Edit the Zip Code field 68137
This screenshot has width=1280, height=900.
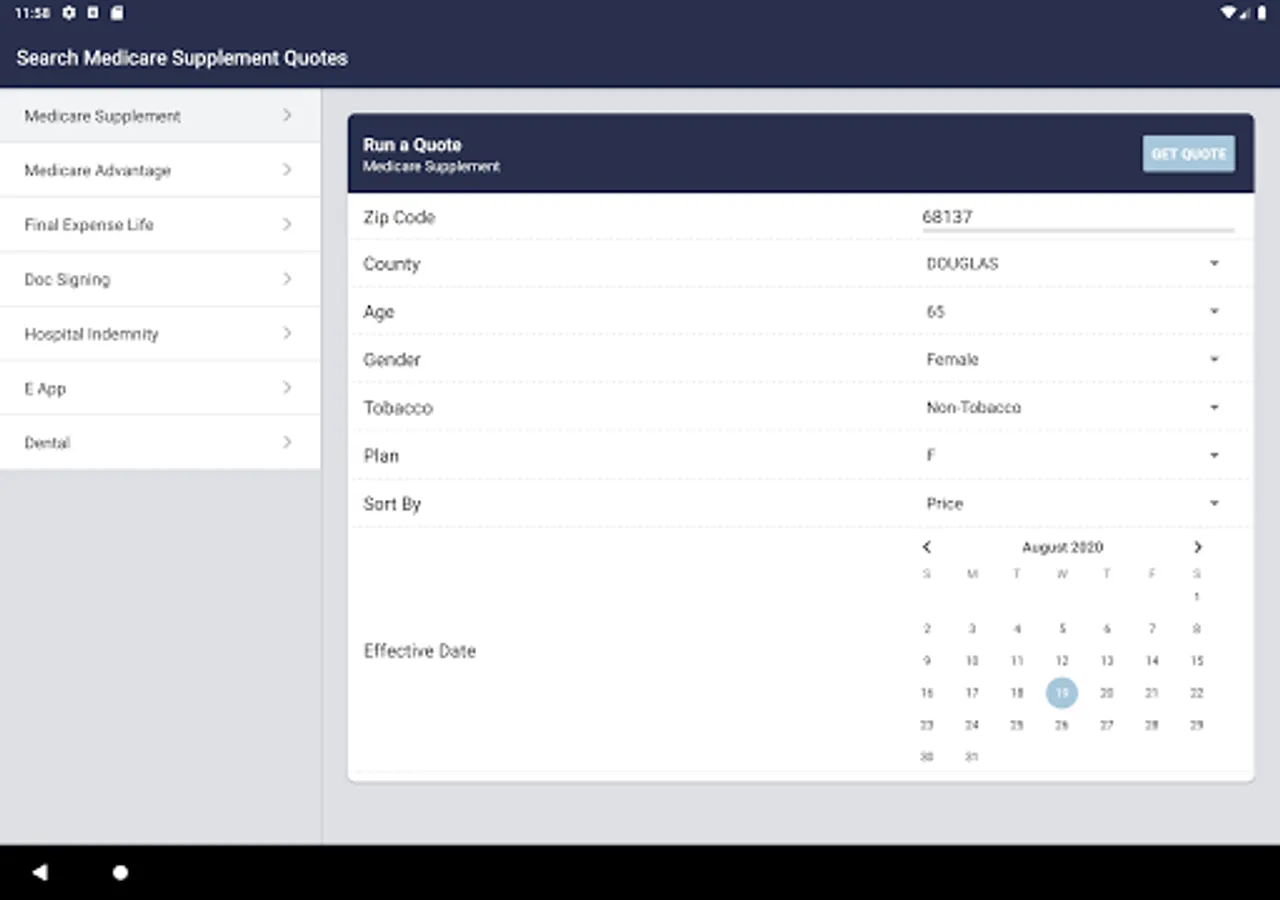coord(1078,217)
